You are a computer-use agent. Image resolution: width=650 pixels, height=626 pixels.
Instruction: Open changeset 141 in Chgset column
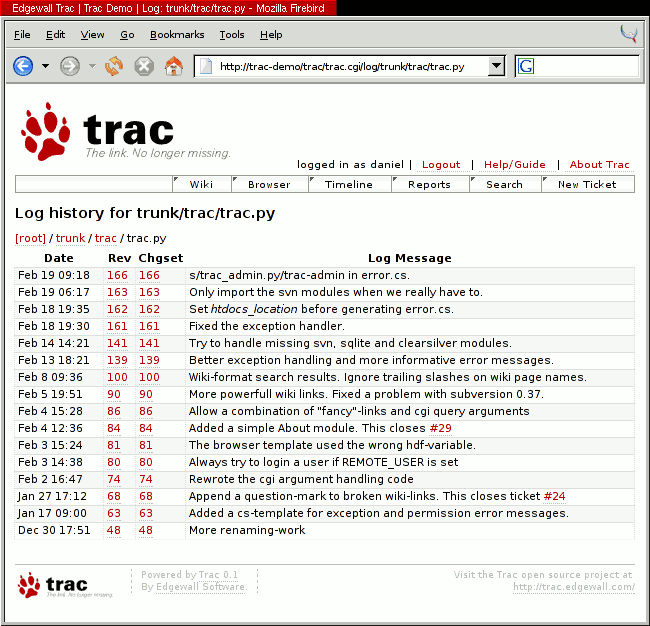pos(149,343)
